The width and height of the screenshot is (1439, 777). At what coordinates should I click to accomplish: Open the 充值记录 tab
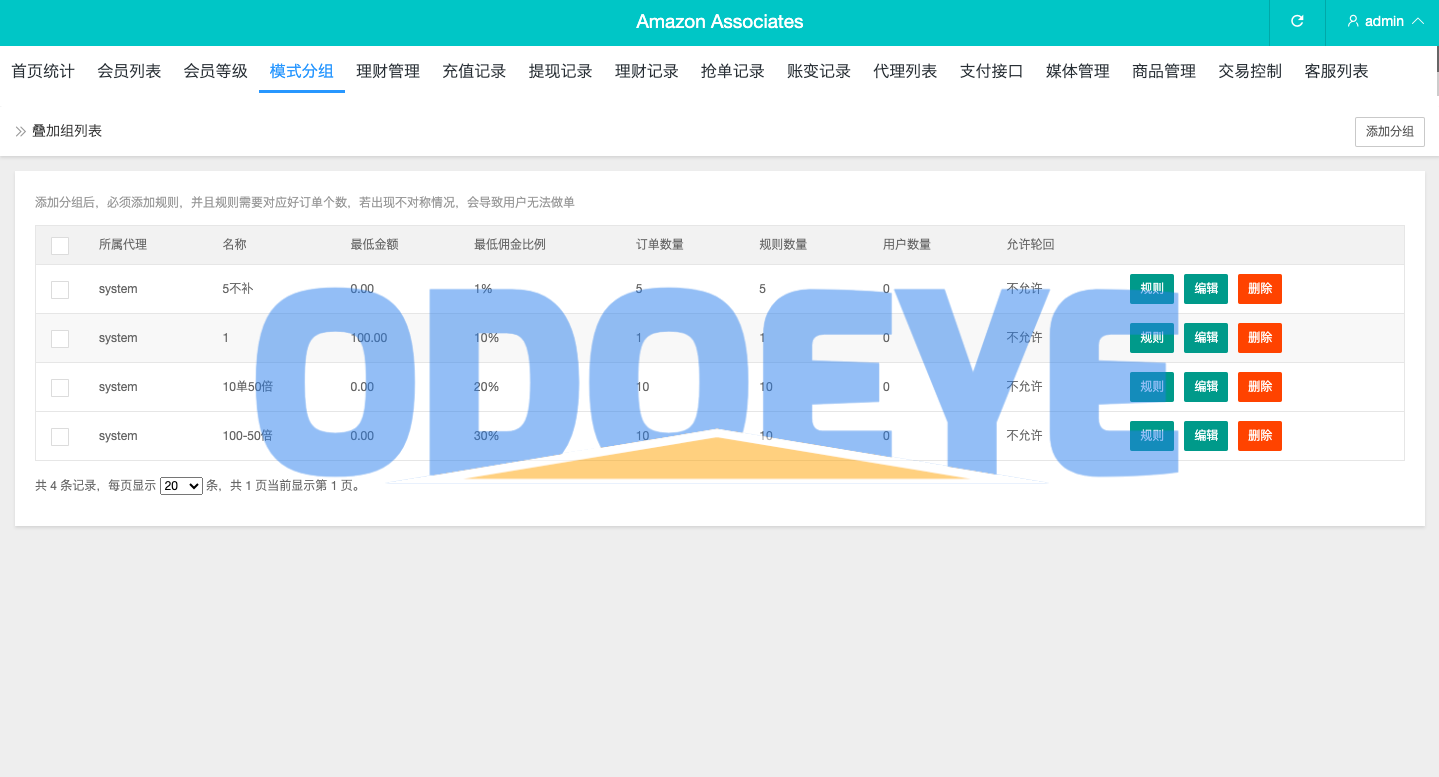click(474, 71)
